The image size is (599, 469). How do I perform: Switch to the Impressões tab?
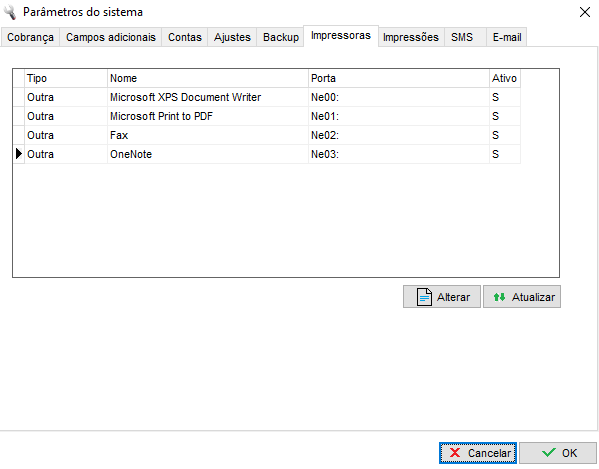point(411,37)
